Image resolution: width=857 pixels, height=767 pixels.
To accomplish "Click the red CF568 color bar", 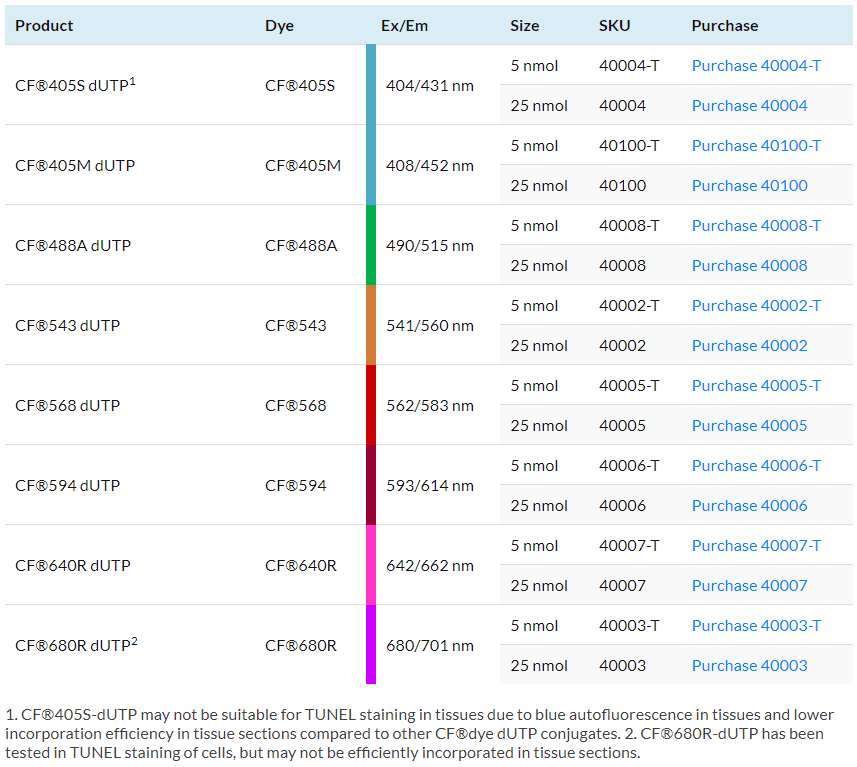I will coord(371,405).
